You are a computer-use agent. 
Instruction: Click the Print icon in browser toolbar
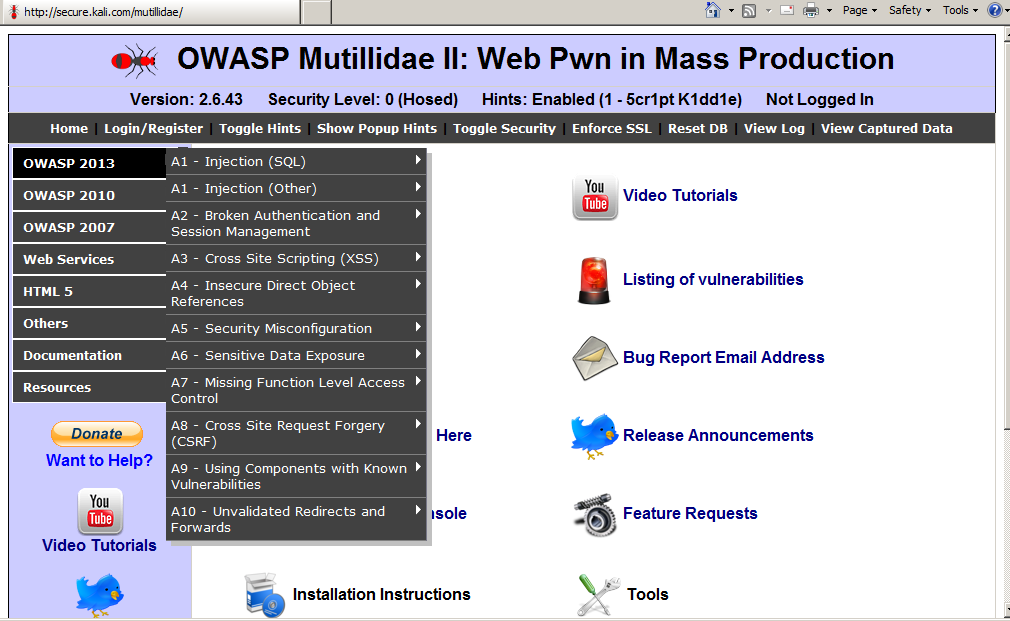811,10
